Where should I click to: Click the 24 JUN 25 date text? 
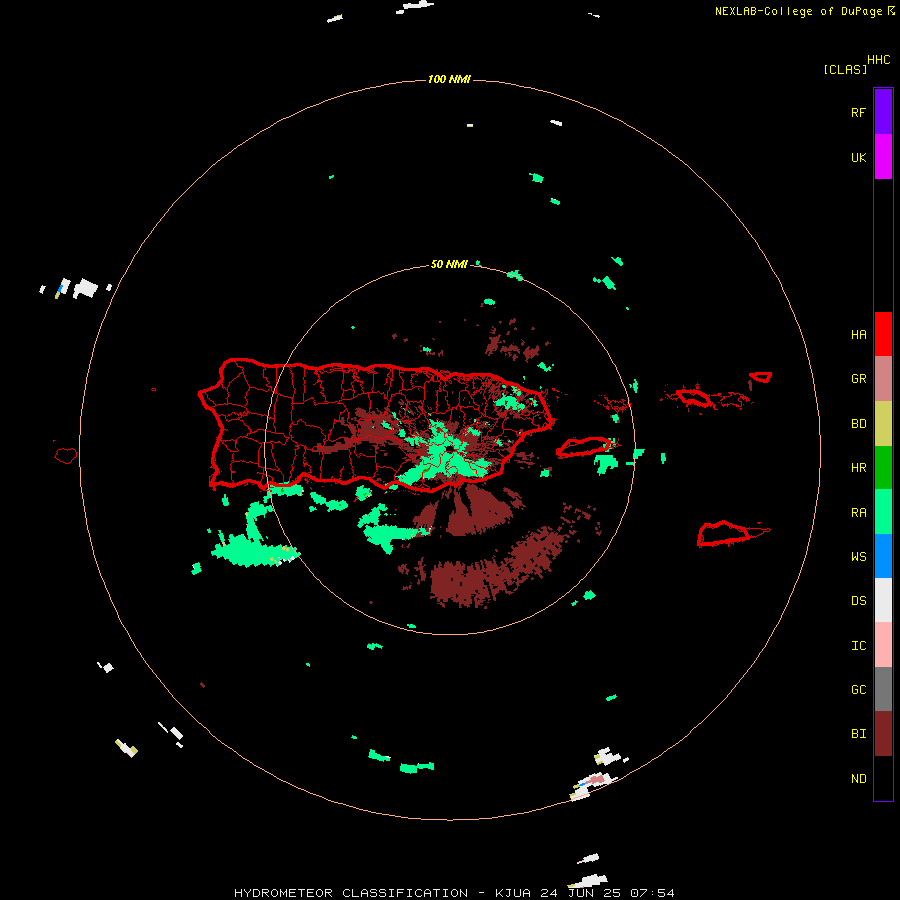tap(580, 893)
